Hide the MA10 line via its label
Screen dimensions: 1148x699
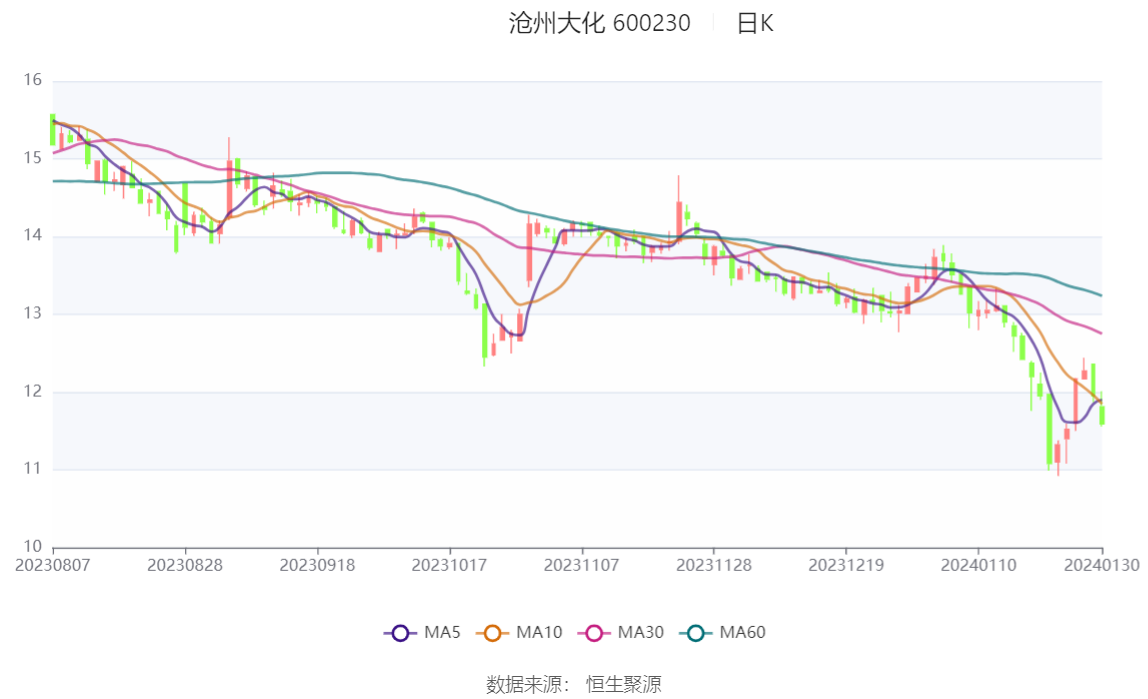pos(539,632)
